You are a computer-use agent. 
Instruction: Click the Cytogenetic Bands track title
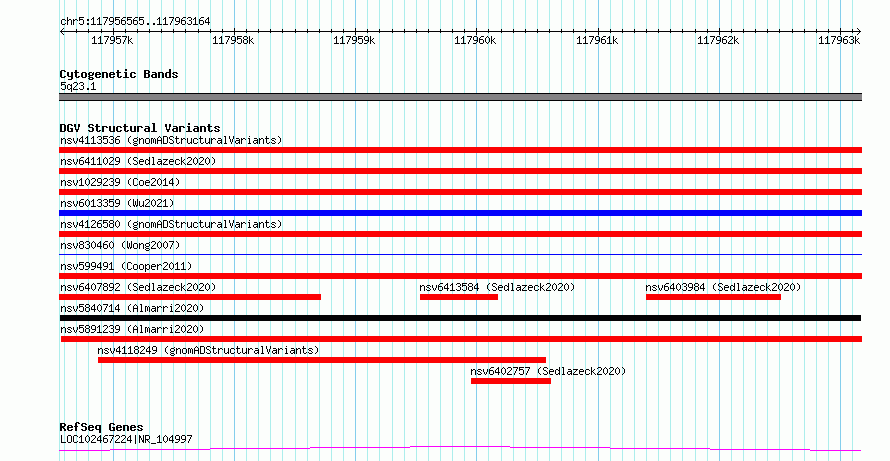coord(119,74)
